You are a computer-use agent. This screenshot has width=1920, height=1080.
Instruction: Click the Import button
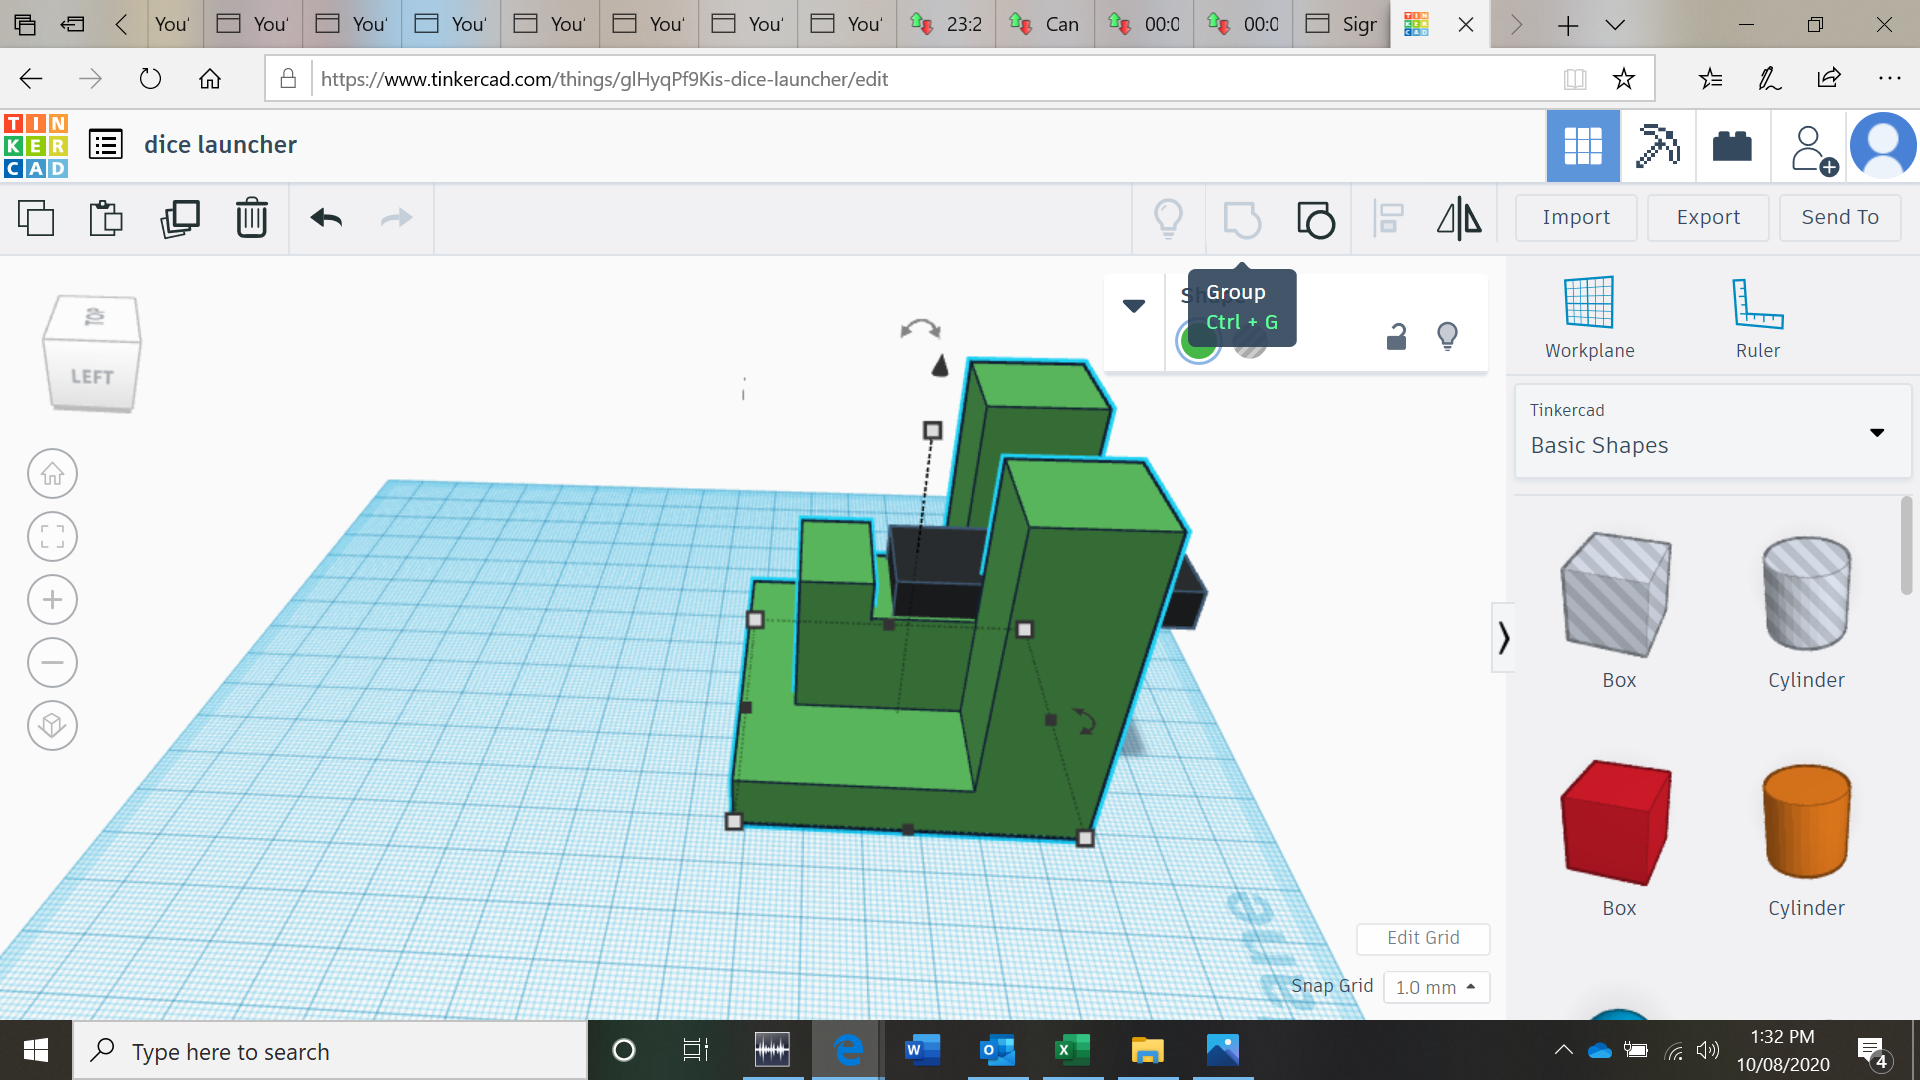(x=1576, y=217)
